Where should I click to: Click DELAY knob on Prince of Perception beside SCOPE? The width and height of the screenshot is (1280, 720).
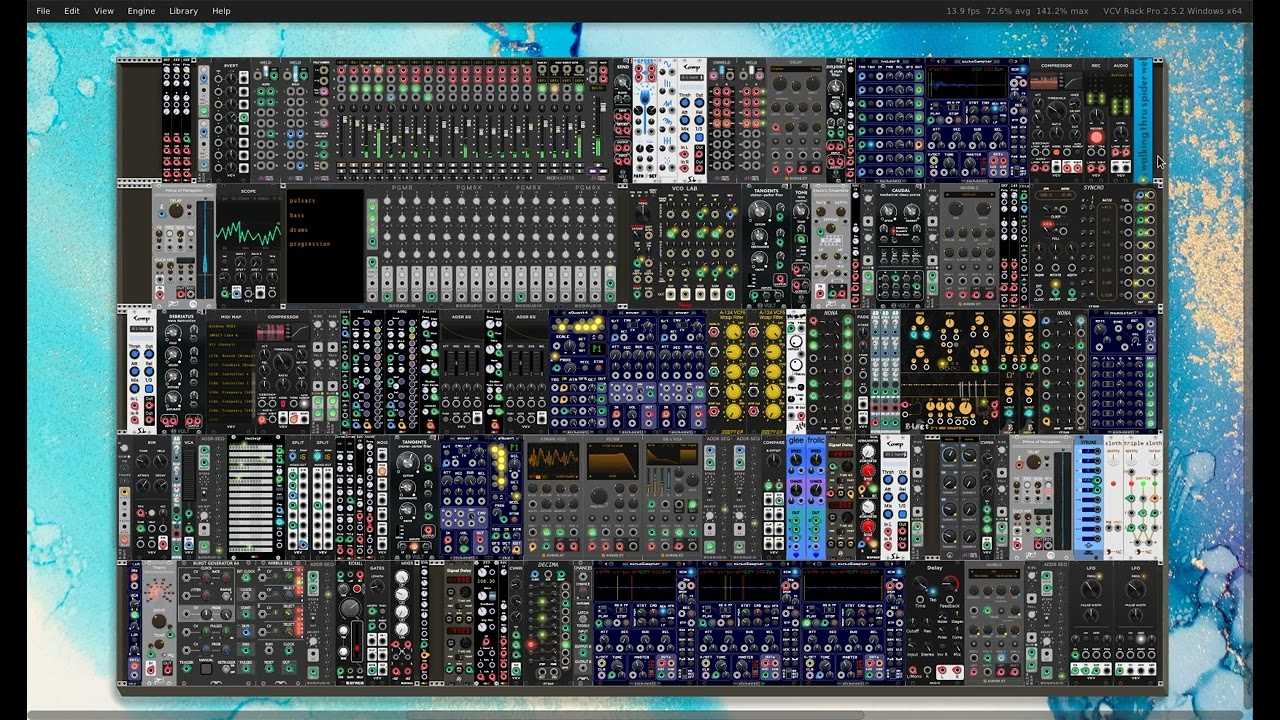pyautogui.click(x=176, y=212)
